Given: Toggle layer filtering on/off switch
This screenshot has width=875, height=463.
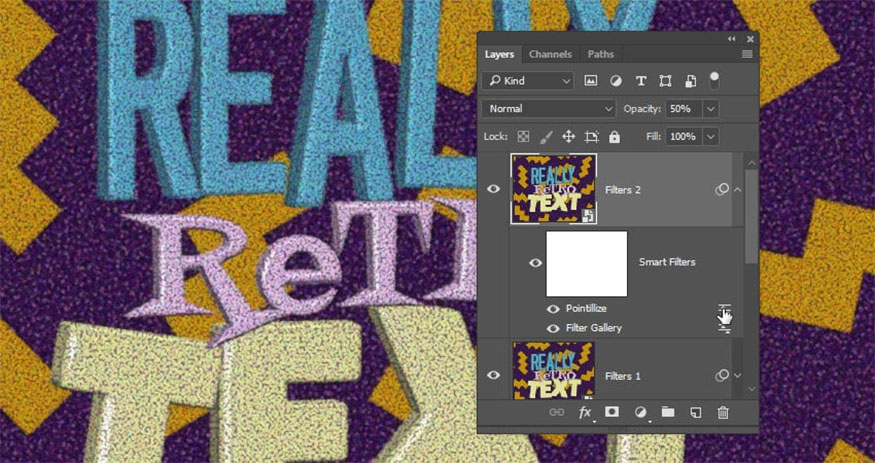Looking at the screenshot, I should pyautogui.click(x=714, y=80).
